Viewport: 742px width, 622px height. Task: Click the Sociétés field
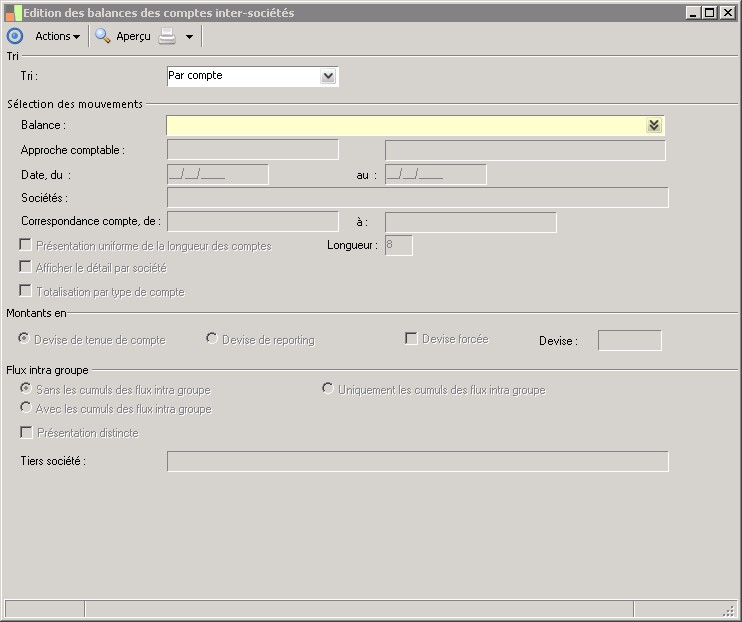[417, 197]
